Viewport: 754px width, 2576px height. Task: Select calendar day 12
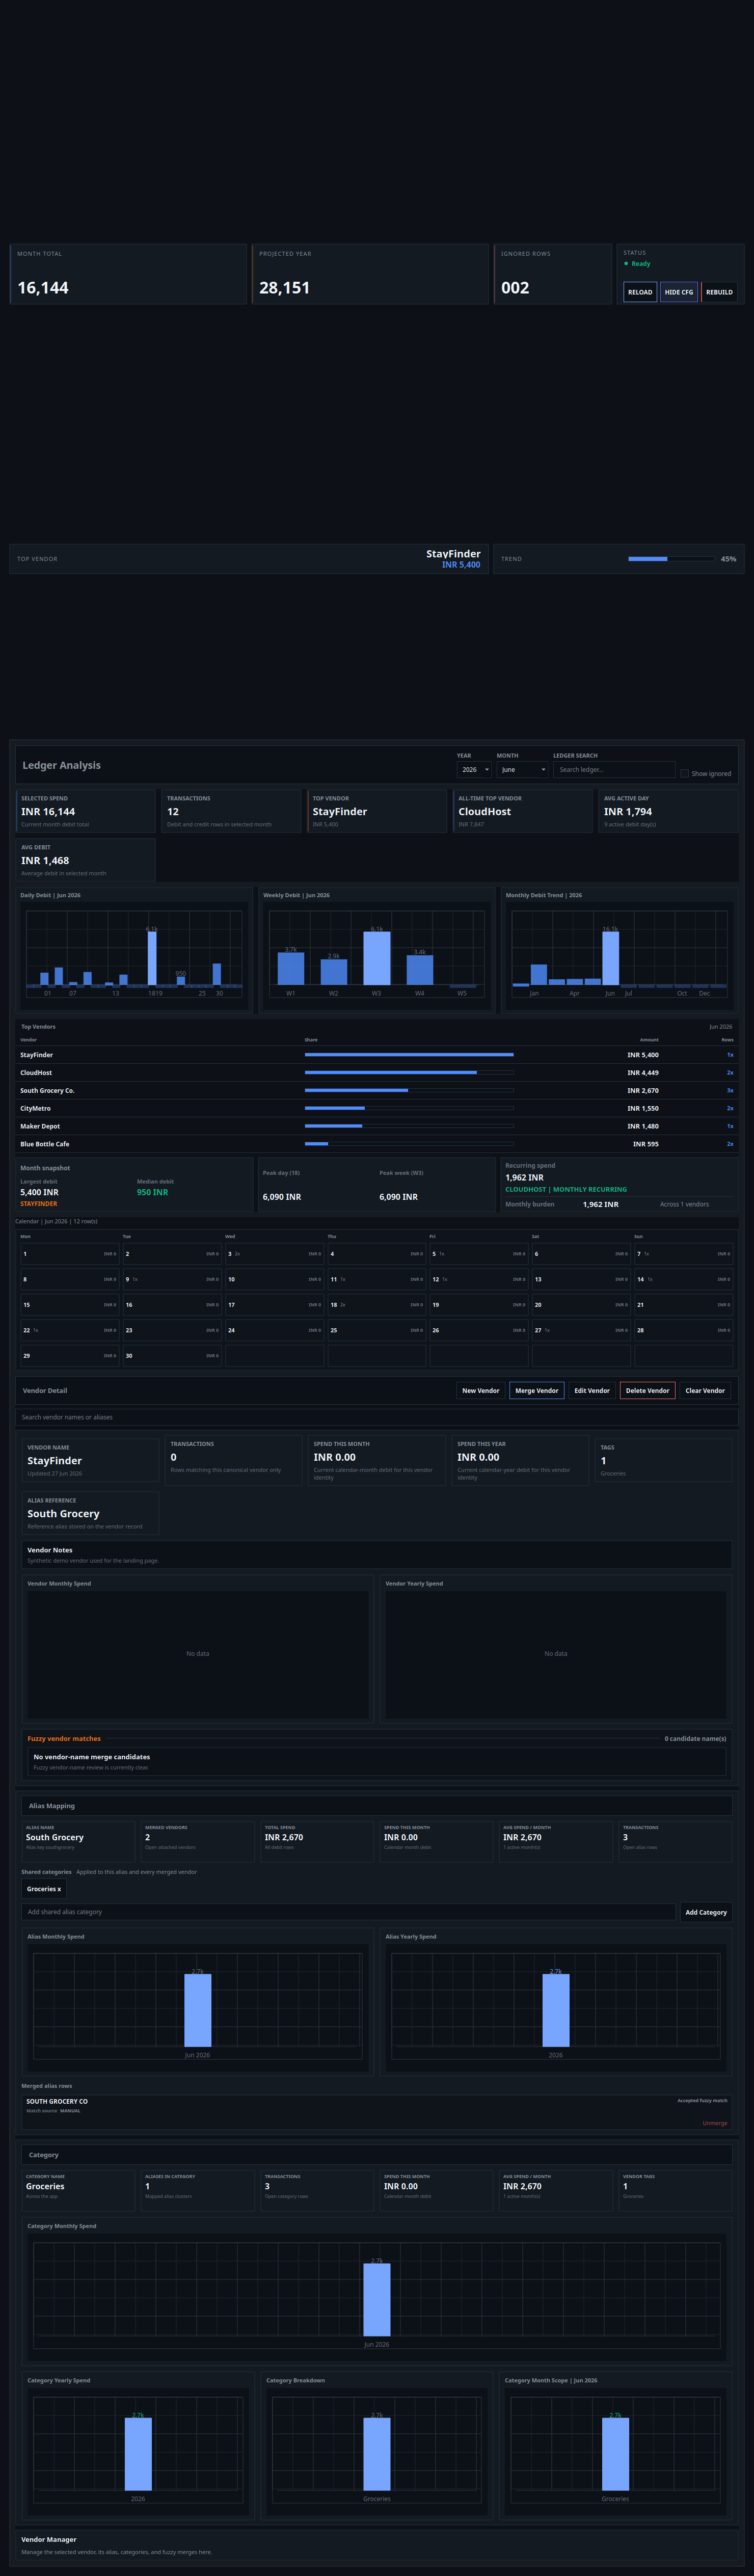[x=479, y=1279]
